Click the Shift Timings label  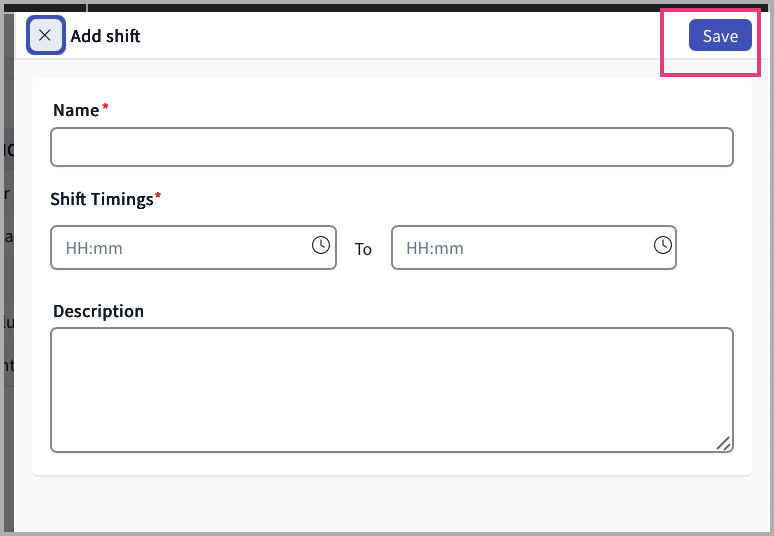pos(101,199)
